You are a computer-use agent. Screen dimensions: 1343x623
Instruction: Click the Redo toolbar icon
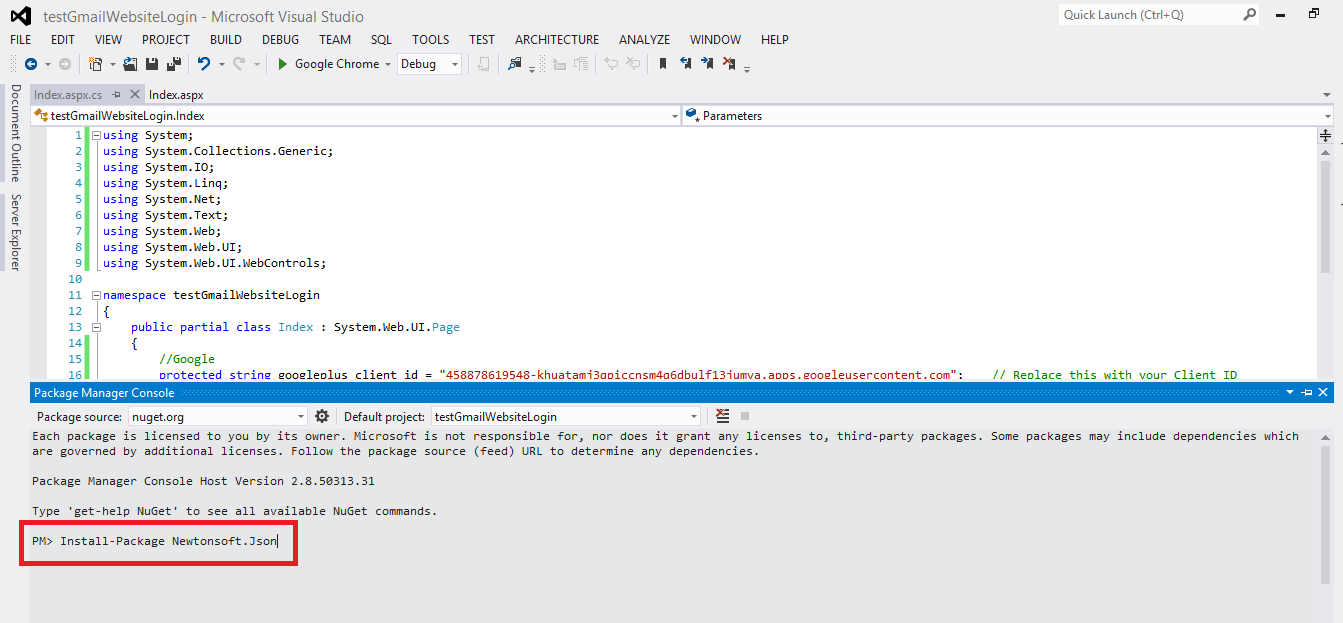pos(239,64)
